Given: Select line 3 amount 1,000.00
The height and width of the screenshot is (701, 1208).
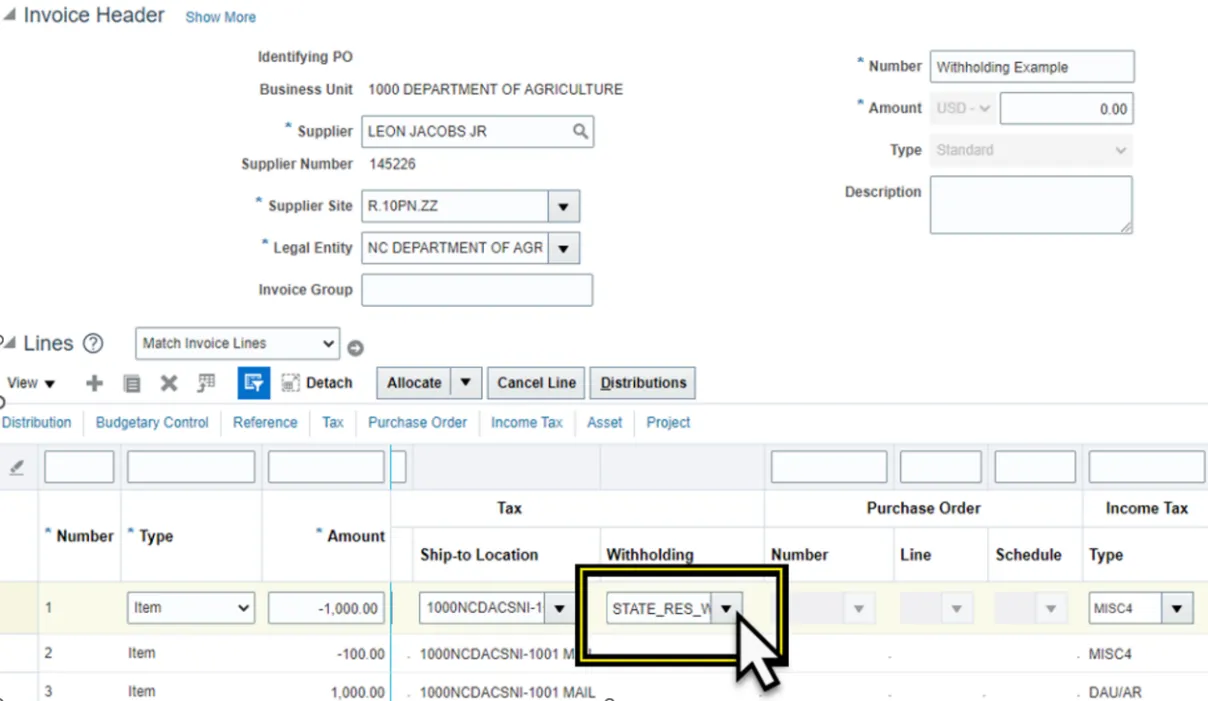Looking at the screenshot, I should (358, 692).
